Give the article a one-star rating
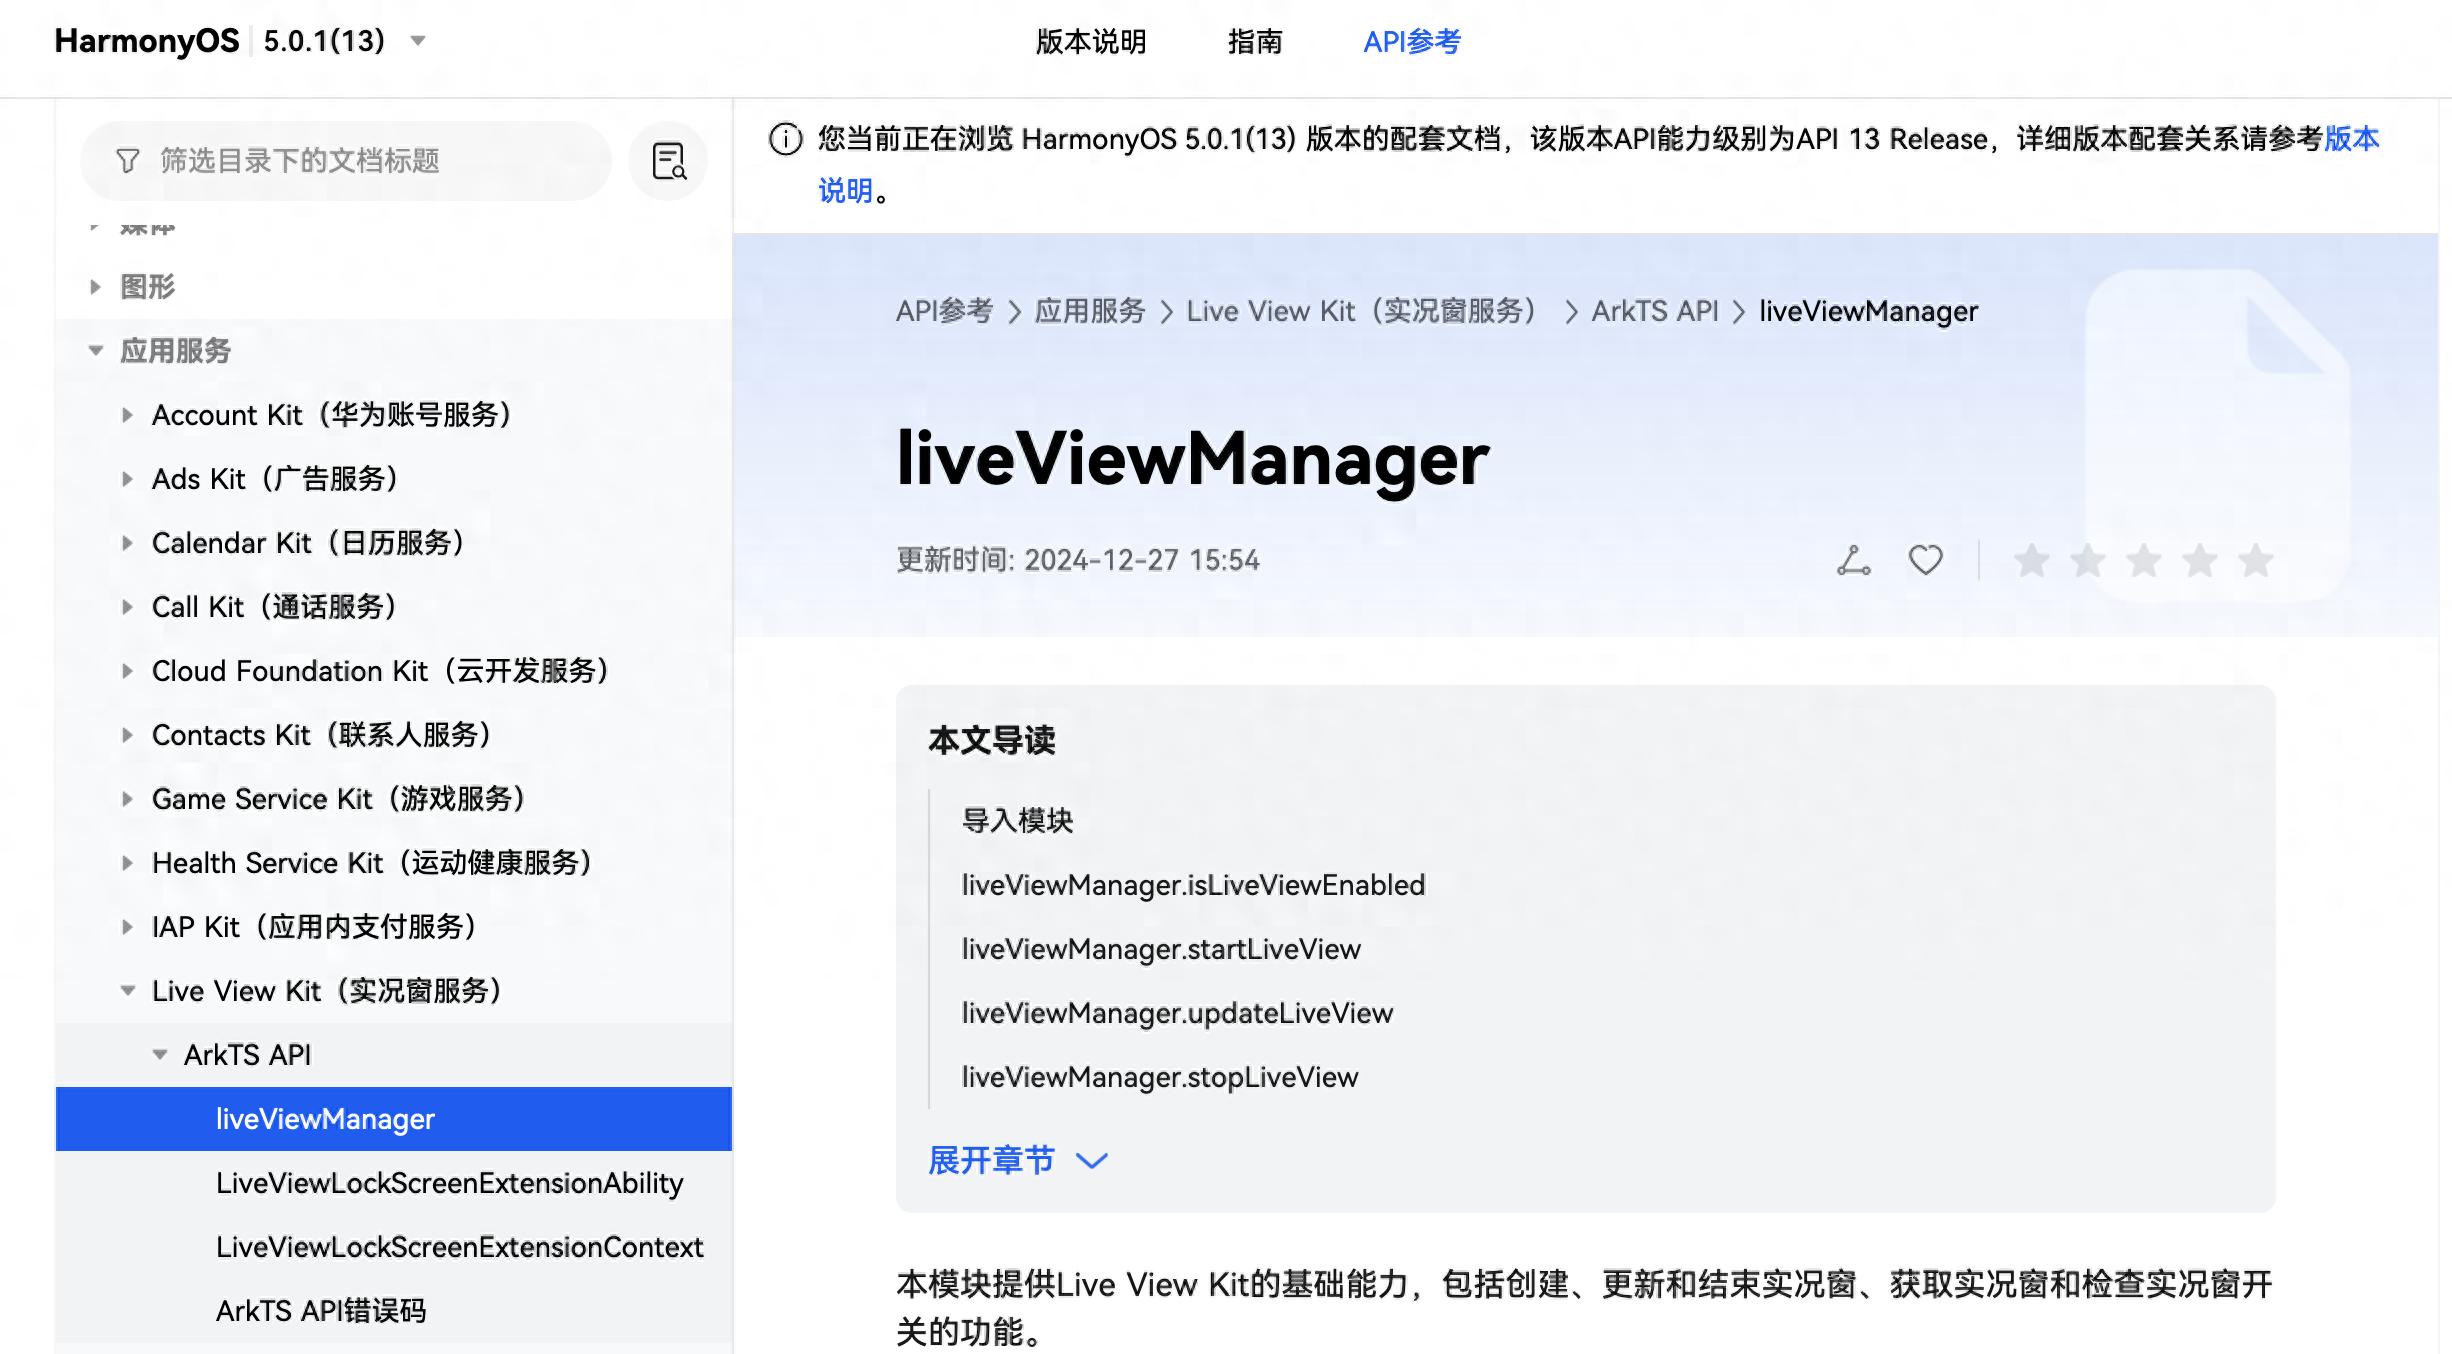Image resolution: width=2452 pixels, height=1354 pixels. coord(2030,560)
